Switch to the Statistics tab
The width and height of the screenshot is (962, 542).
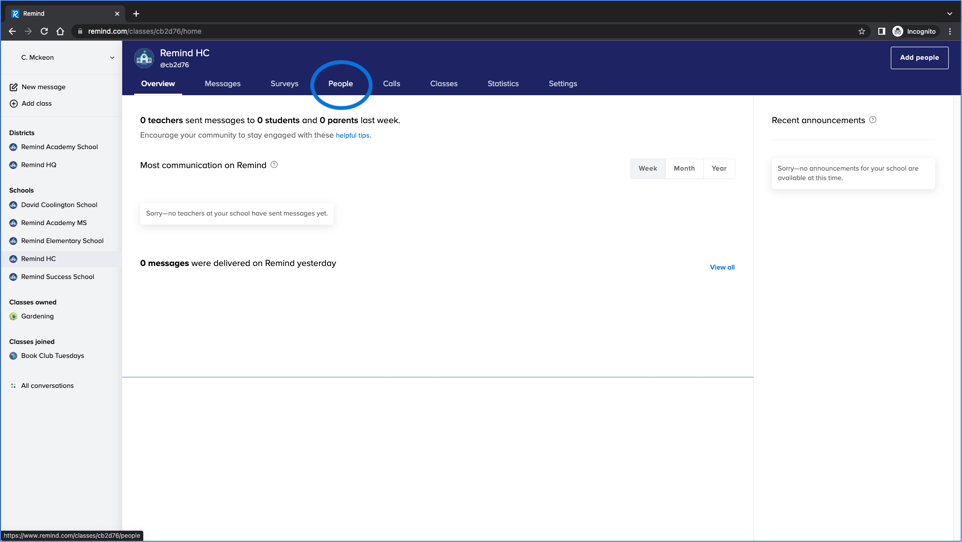pyautogui.click(x=503, y=84)
